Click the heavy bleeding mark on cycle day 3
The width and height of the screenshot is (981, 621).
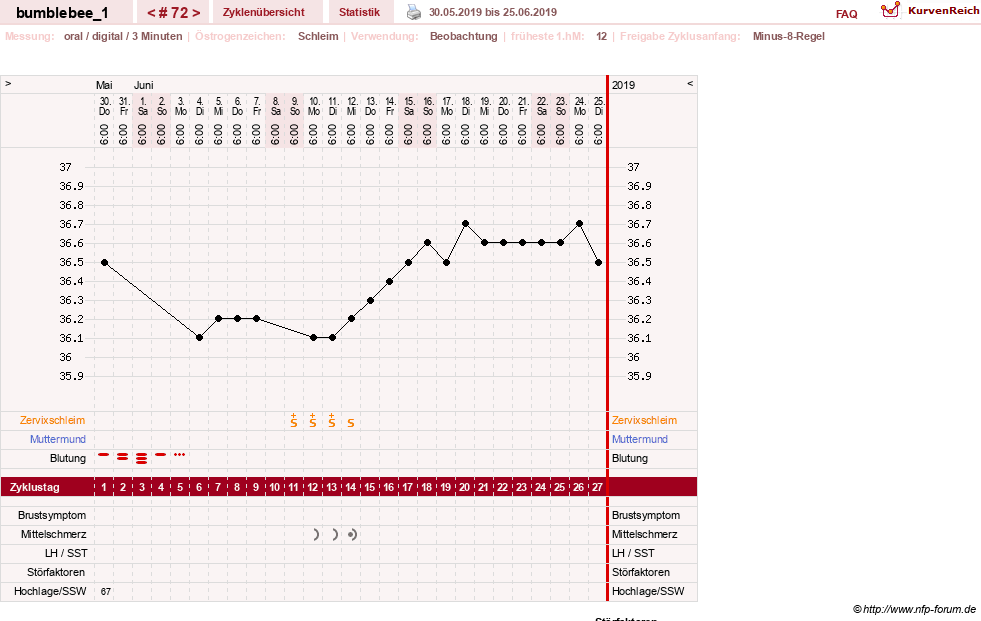(141, 458)
